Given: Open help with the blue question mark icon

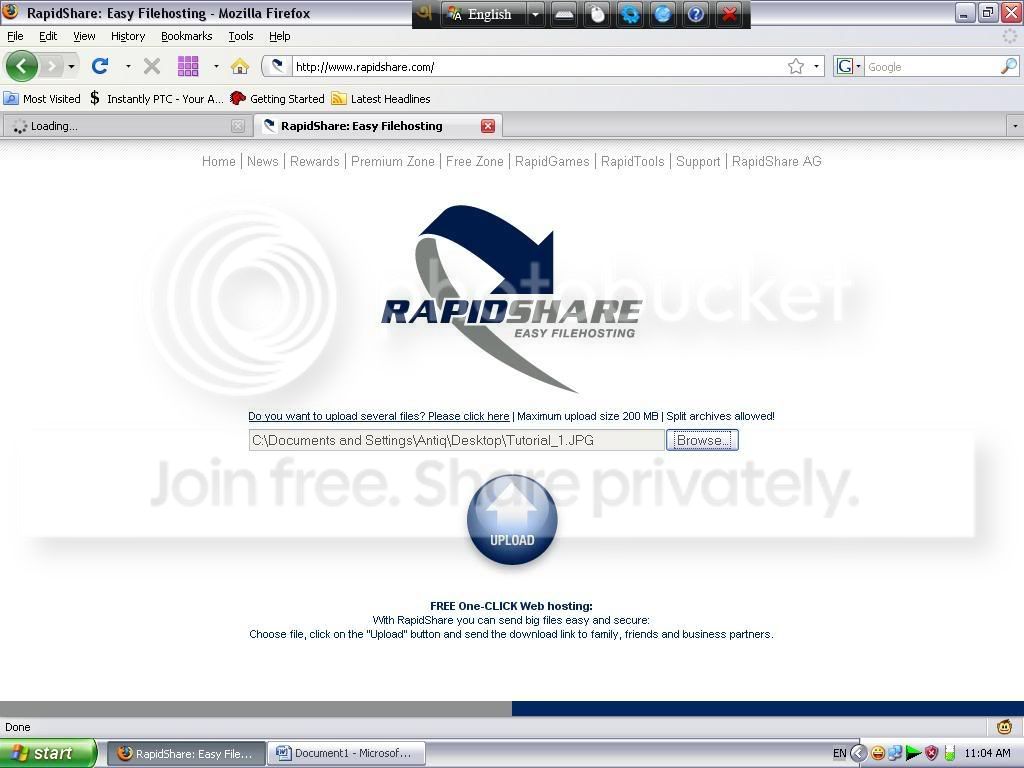Looking at the screenshot, I should coord(696,14).
